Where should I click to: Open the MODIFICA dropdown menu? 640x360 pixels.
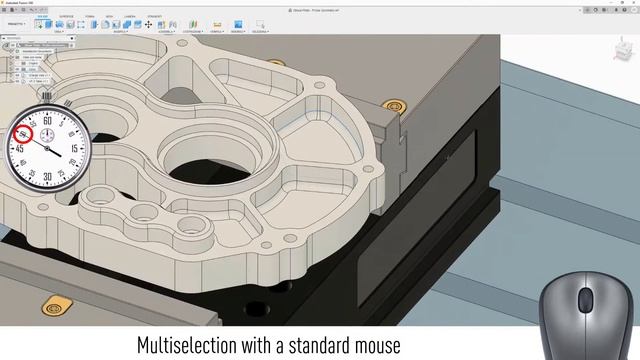[121, 31]
